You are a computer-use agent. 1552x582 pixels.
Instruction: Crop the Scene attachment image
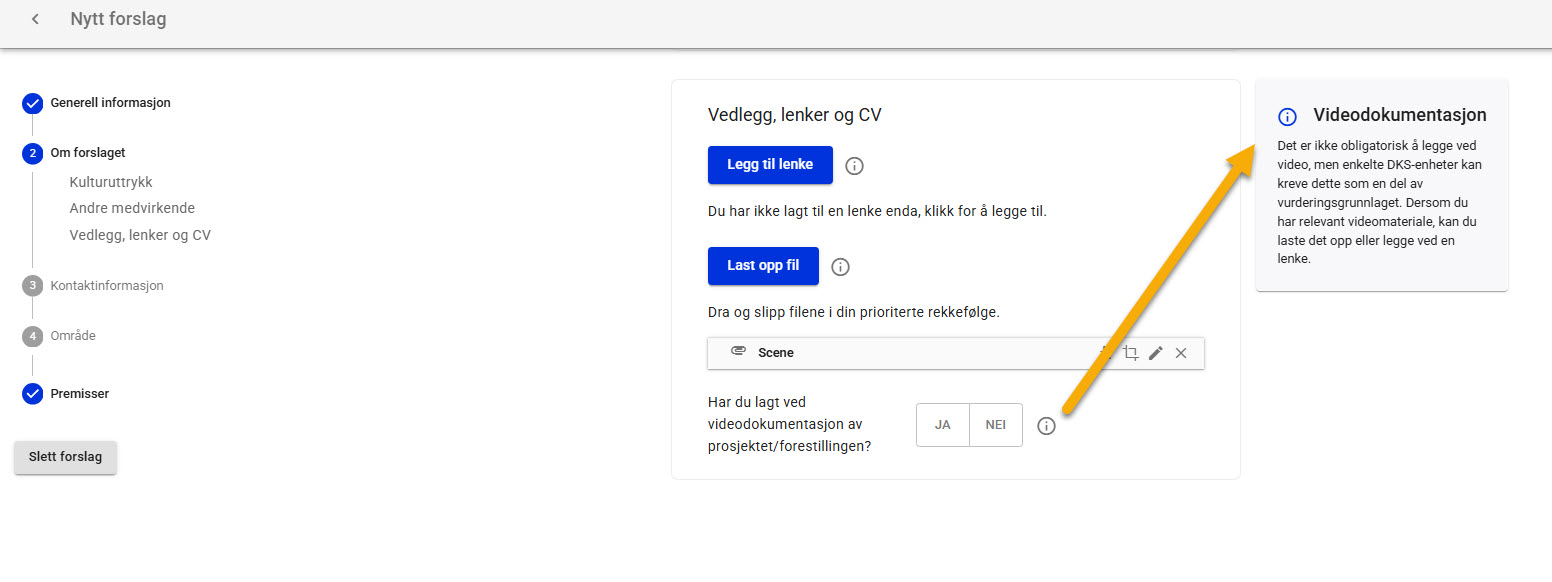click(1131, 353)
